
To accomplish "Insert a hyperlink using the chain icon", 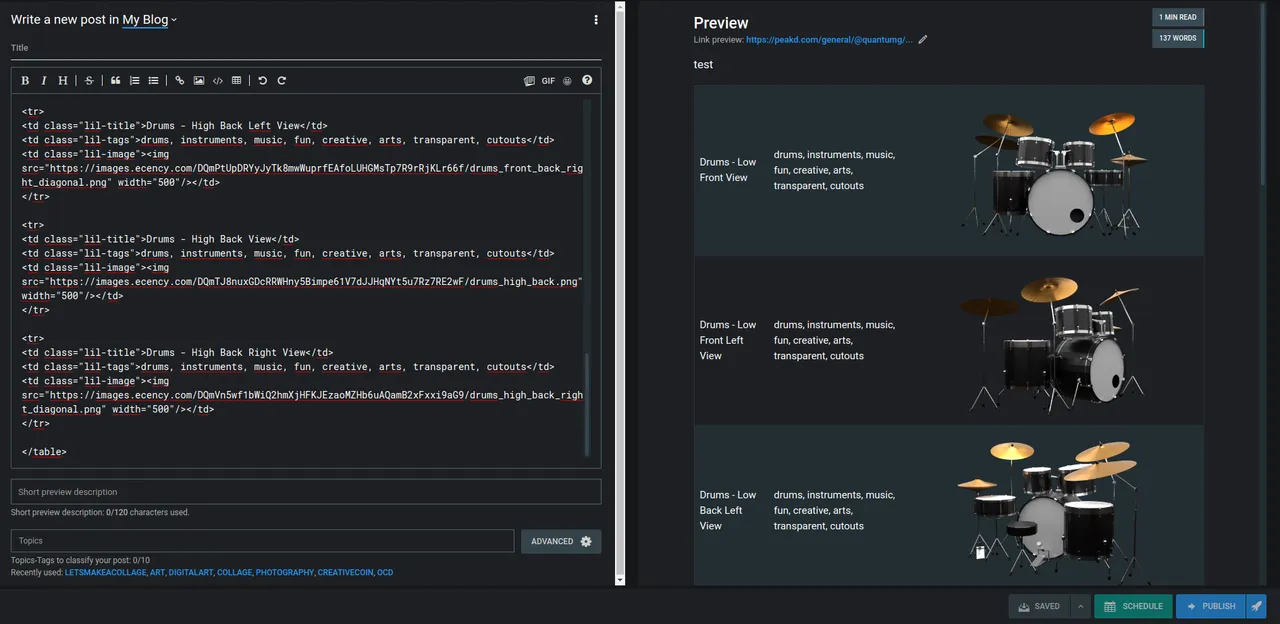I will pyautogui.click(x=180, y=81).
